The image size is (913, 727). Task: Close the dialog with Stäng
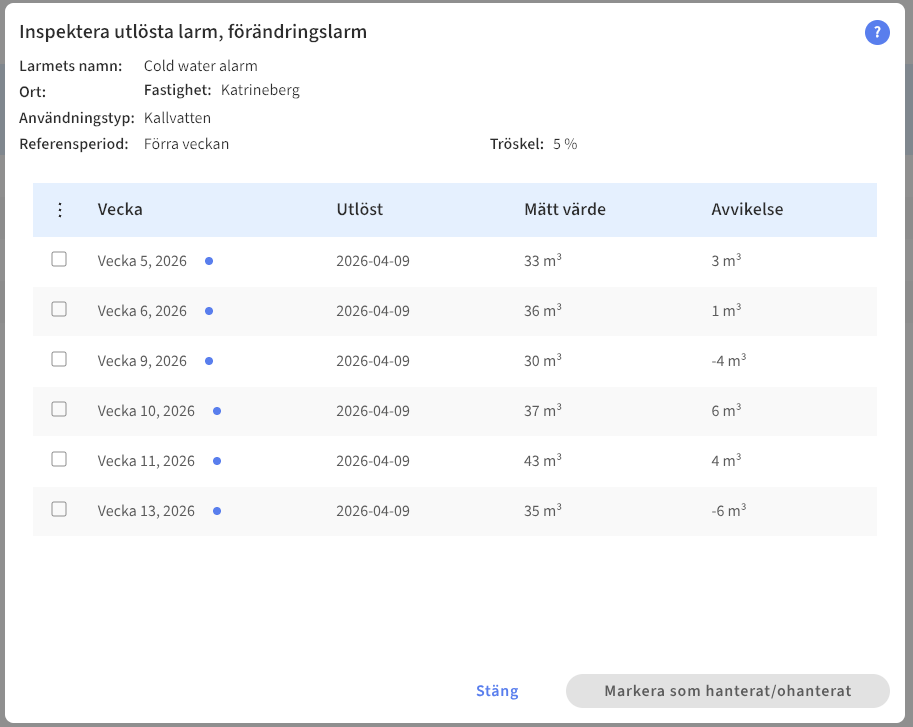pos(497,691)
